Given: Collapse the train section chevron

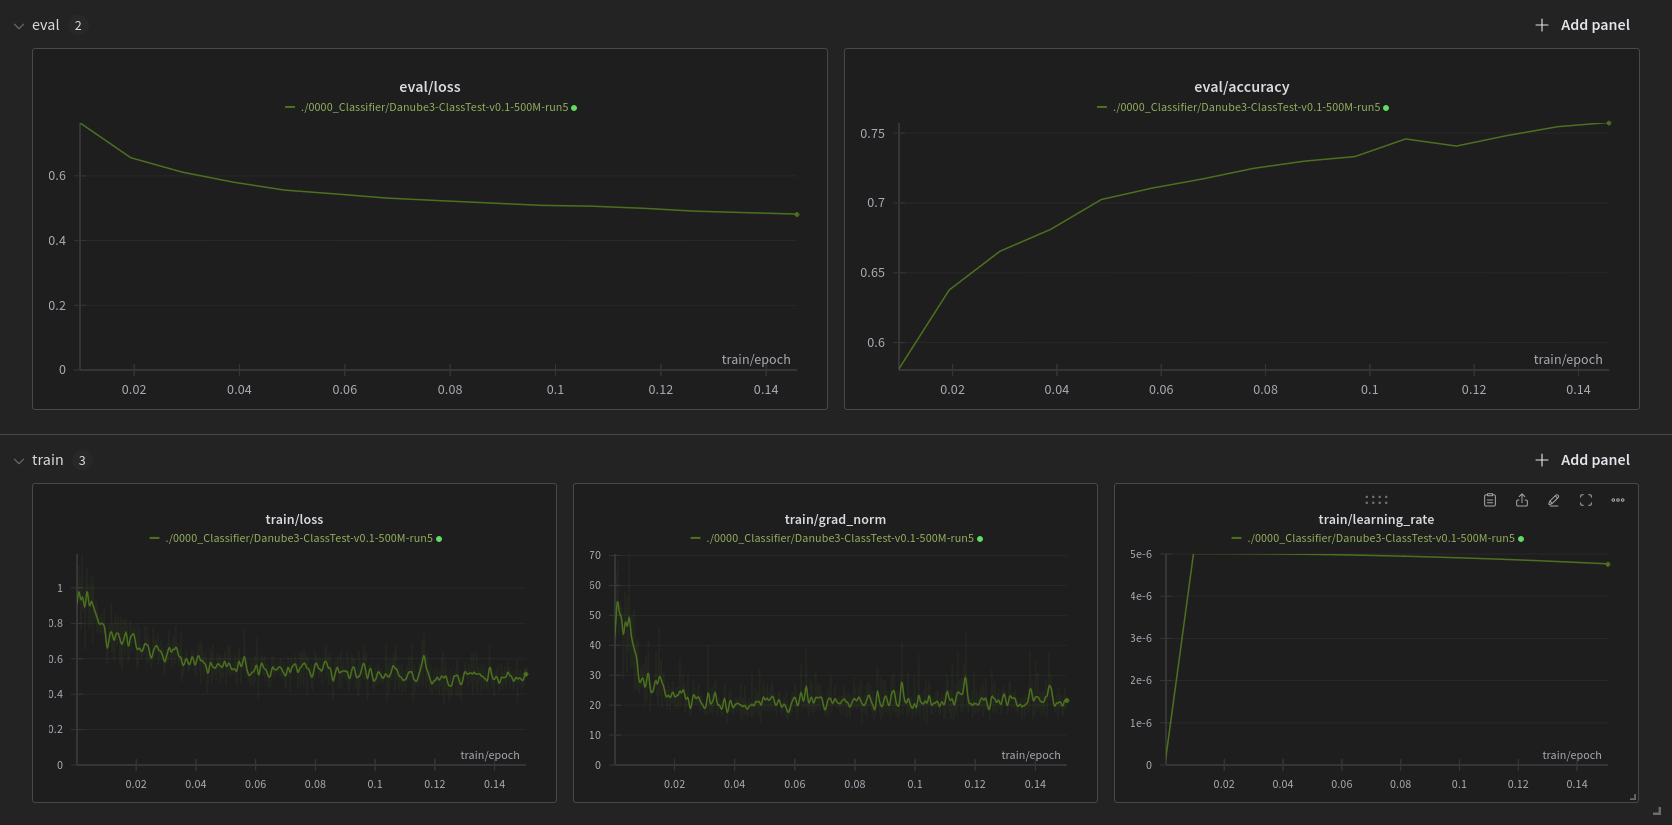Looking at the screenshot, I should click(x=19, y=461).
